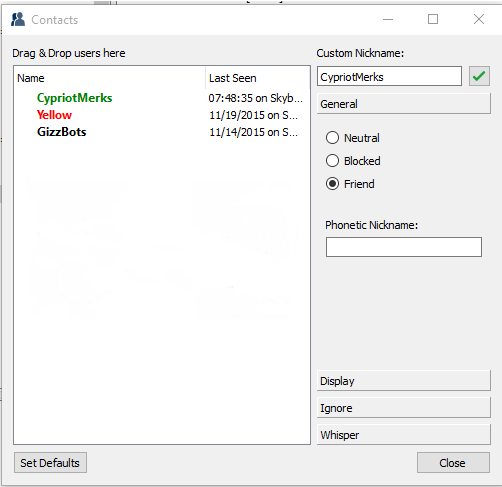Minimize the Contacts window

388,19
